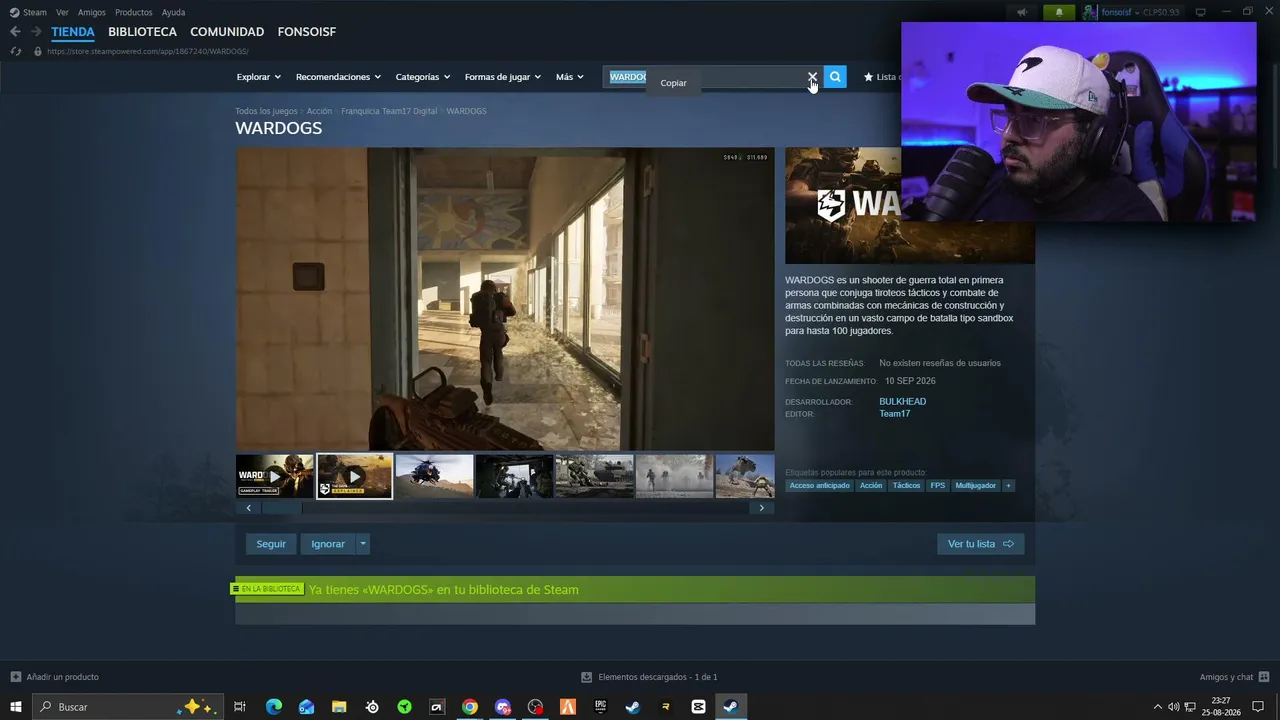
Task: Open the Amigos menu
Action: 92,12
